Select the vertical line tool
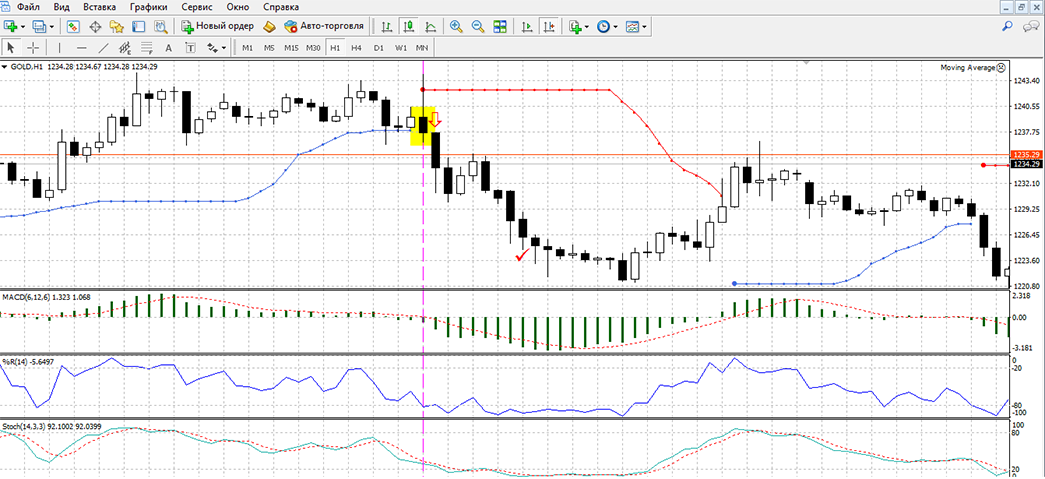The width and height of the screenshot is (1045, 479). (60, 48)
